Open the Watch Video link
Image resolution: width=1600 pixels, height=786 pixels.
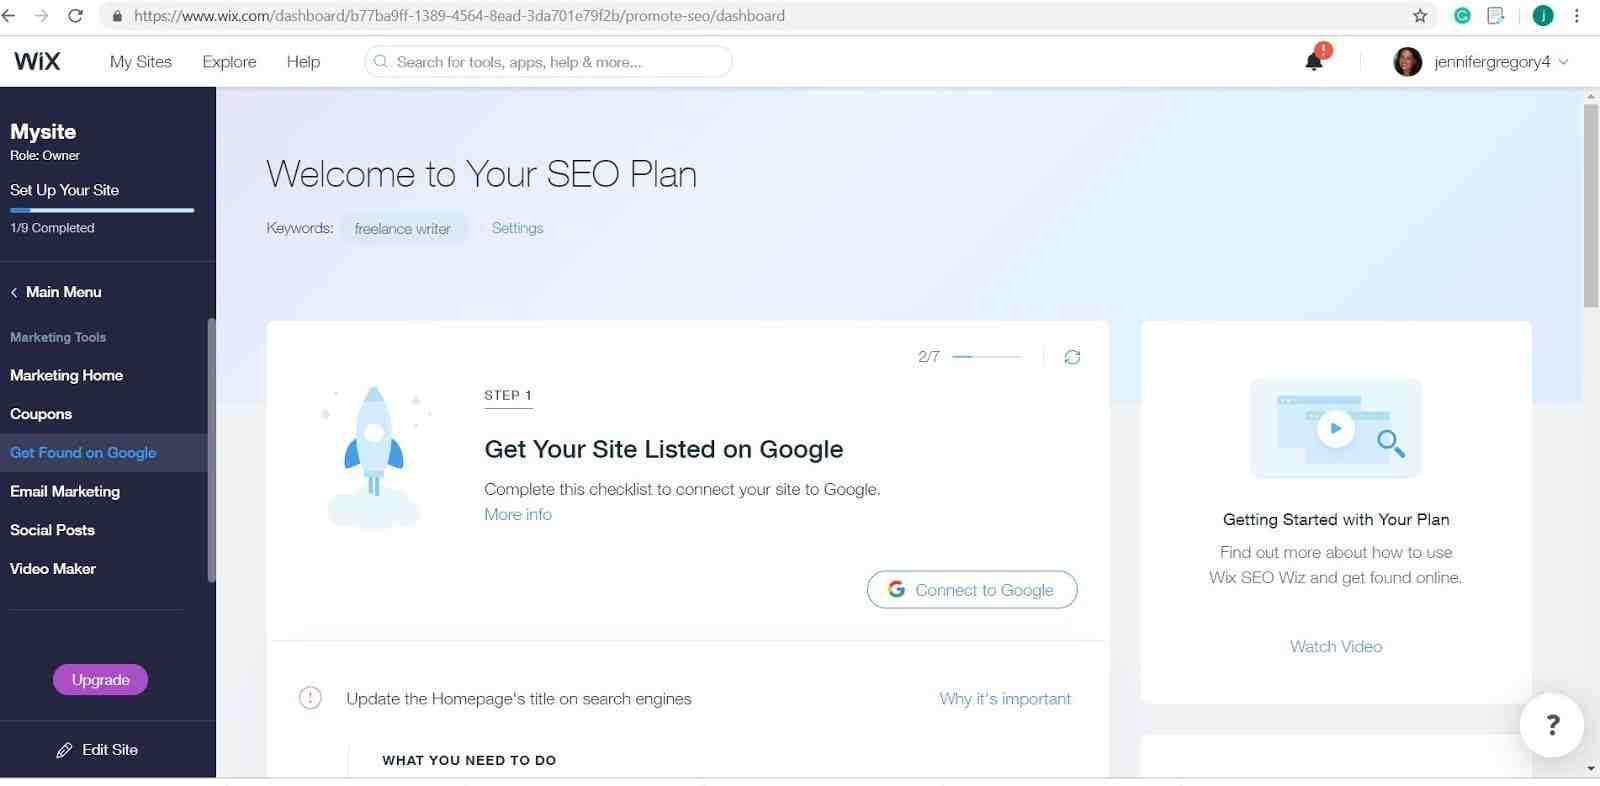1335,646
